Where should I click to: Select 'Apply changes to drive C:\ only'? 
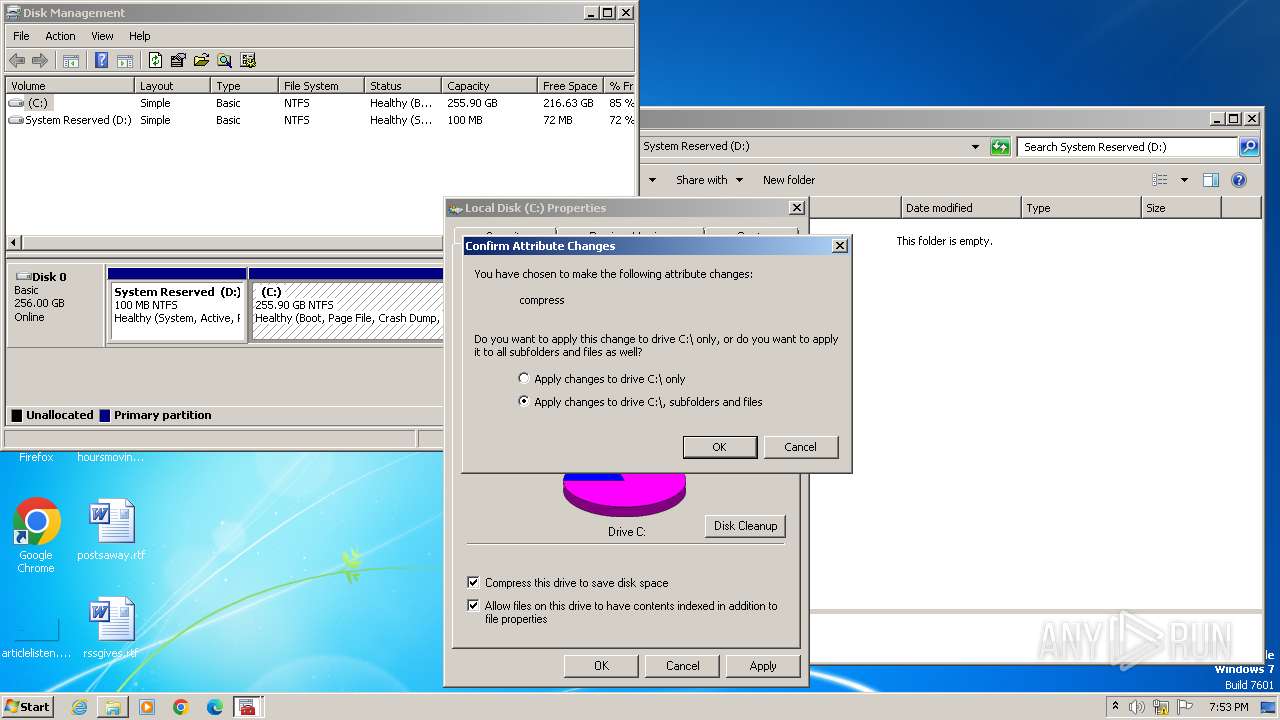tap(602, 379)
